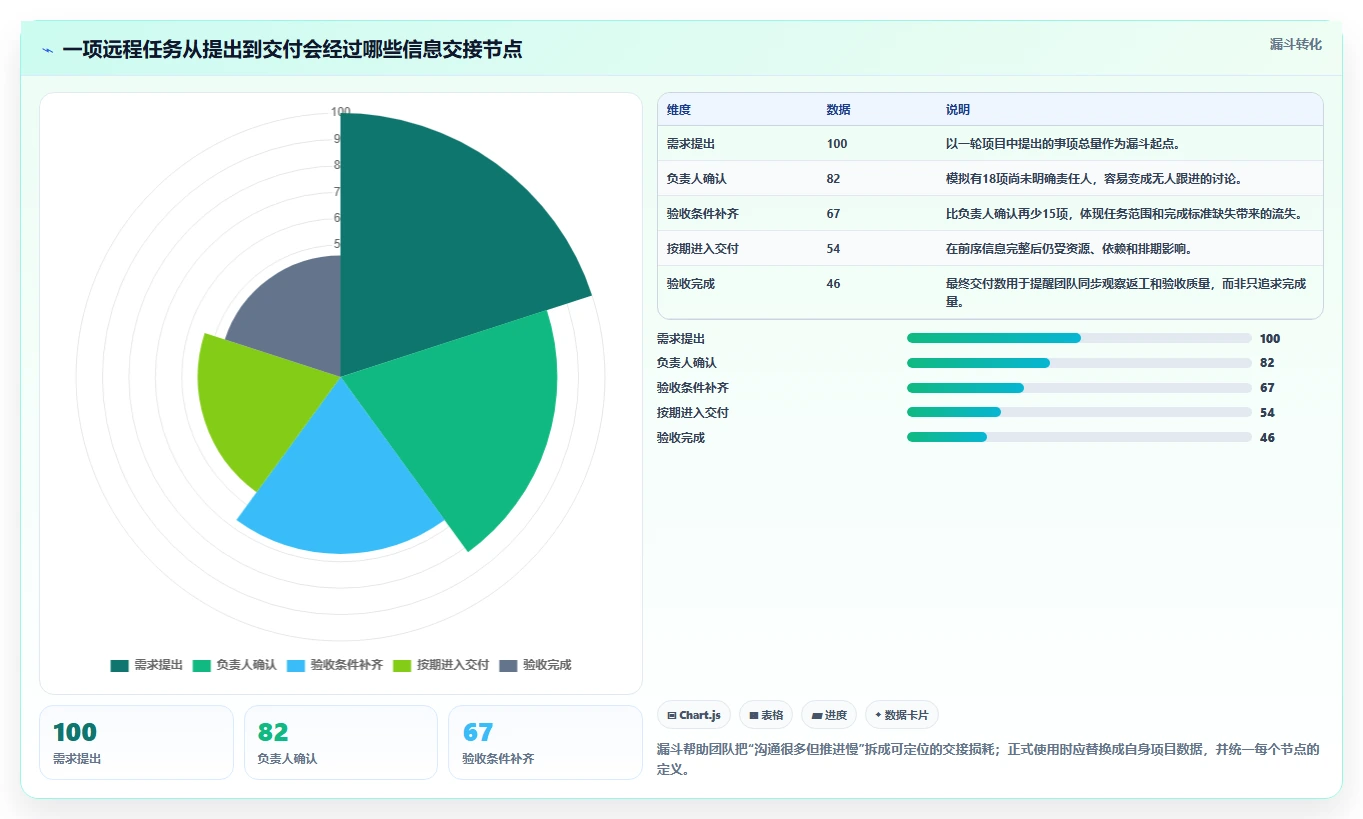The image size is (1363, 819).
Task: Click the table value 67
Action: pyautogui.click(x=834, y=214)
